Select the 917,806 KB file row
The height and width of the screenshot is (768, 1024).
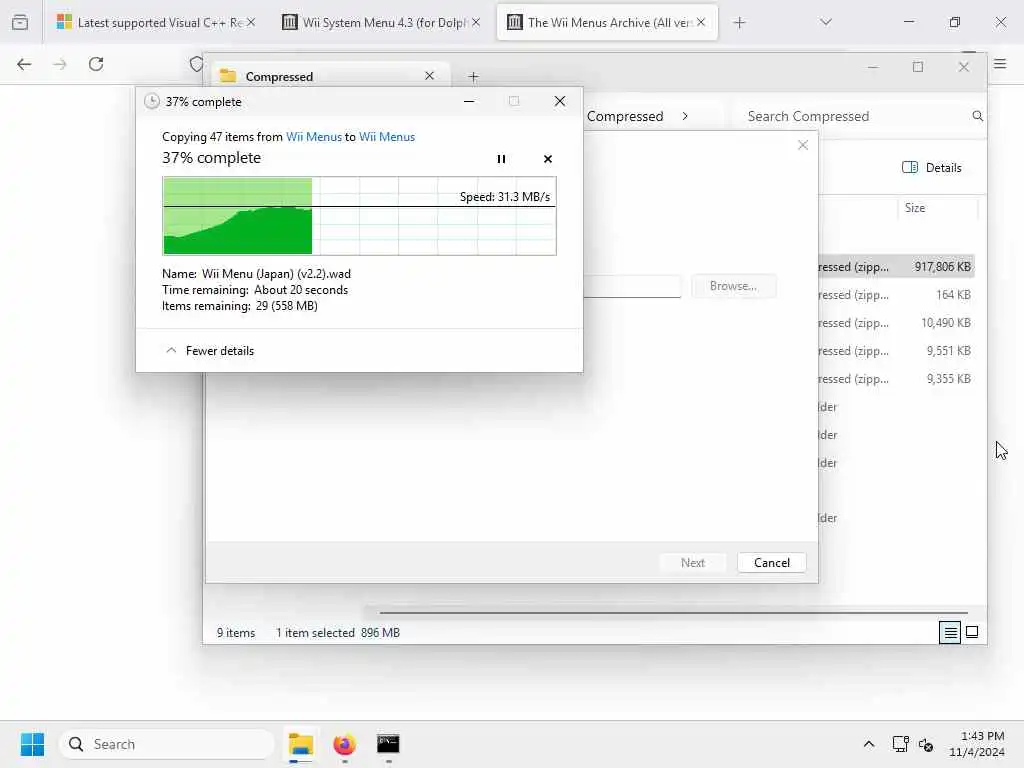tap(897, 266)
